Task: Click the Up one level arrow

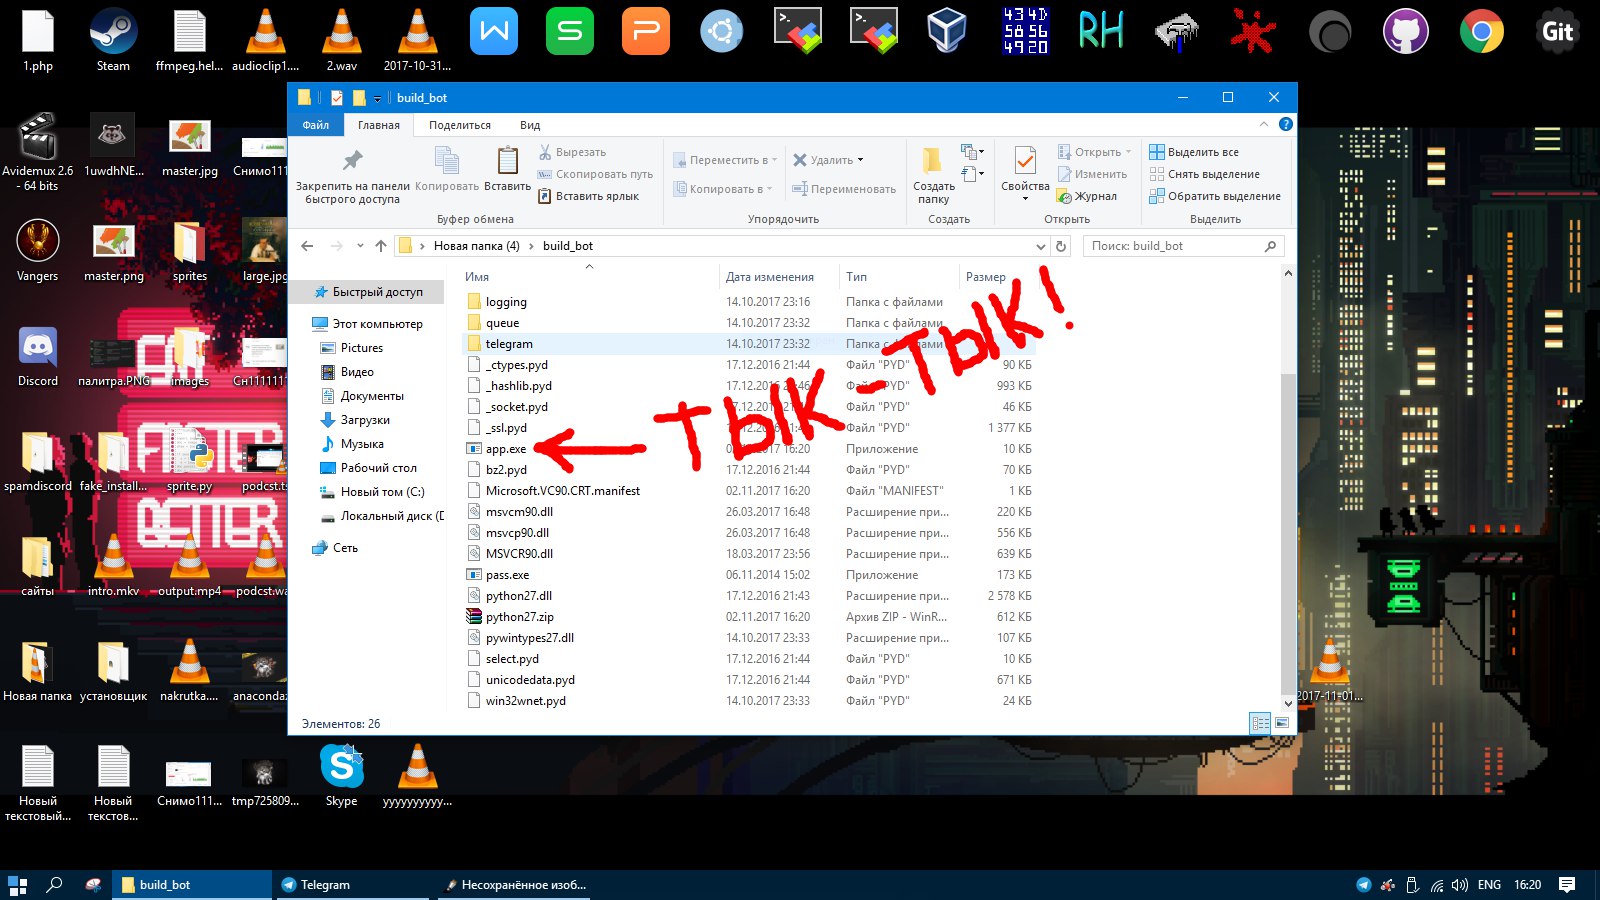Action: 381,246
